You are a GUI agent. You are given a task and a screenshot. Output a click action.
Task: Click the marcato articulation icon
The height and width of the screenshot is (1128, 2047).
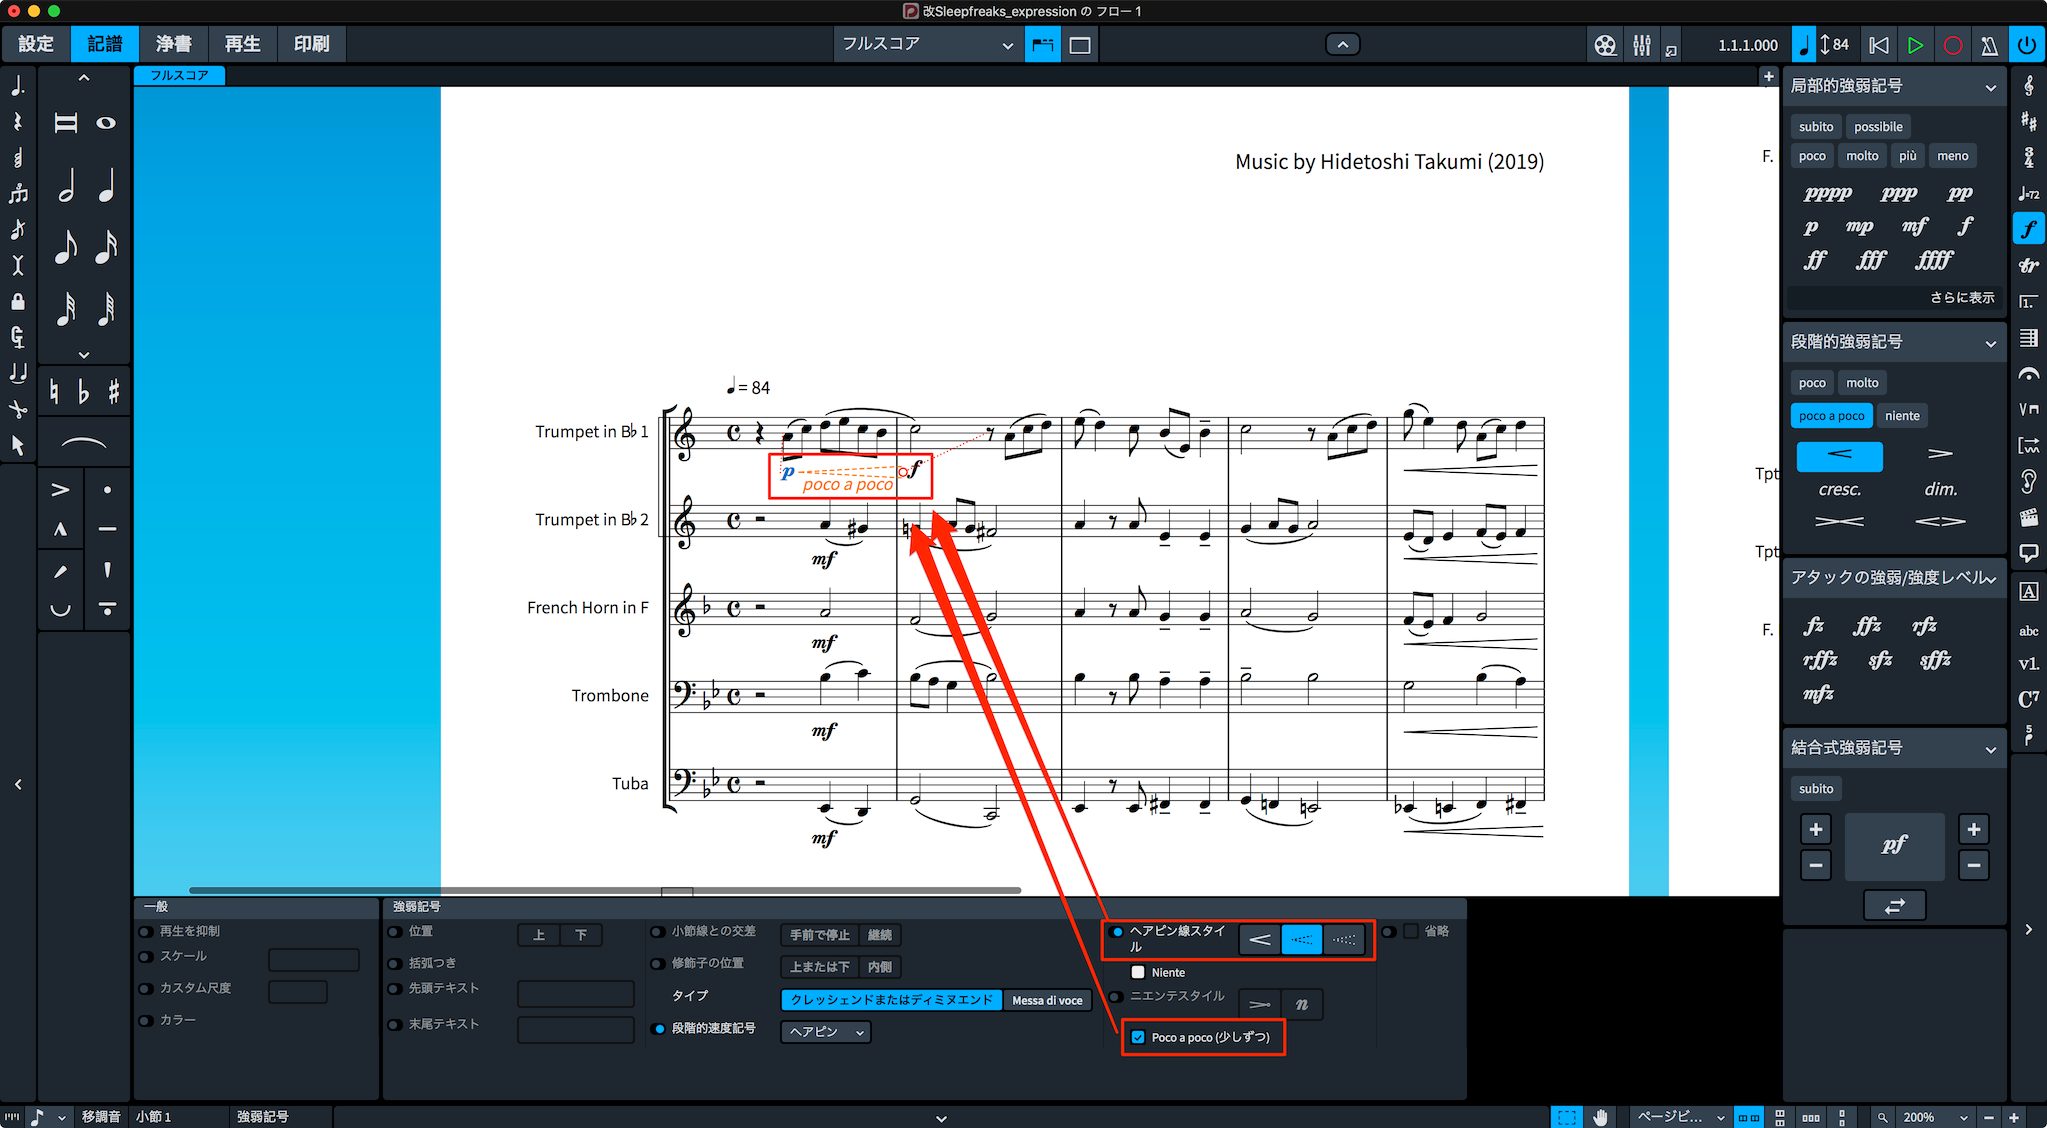[x=60, y=529]
